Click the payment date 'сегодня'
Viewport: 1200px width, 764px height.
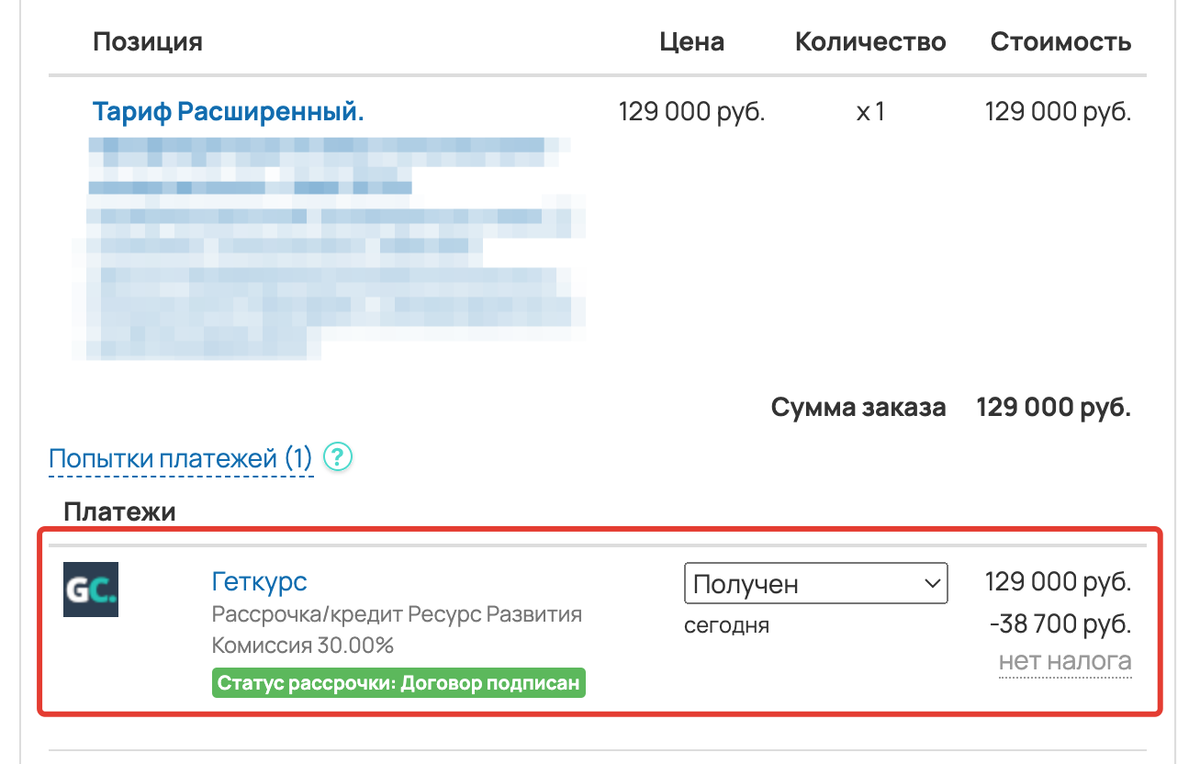726,627
